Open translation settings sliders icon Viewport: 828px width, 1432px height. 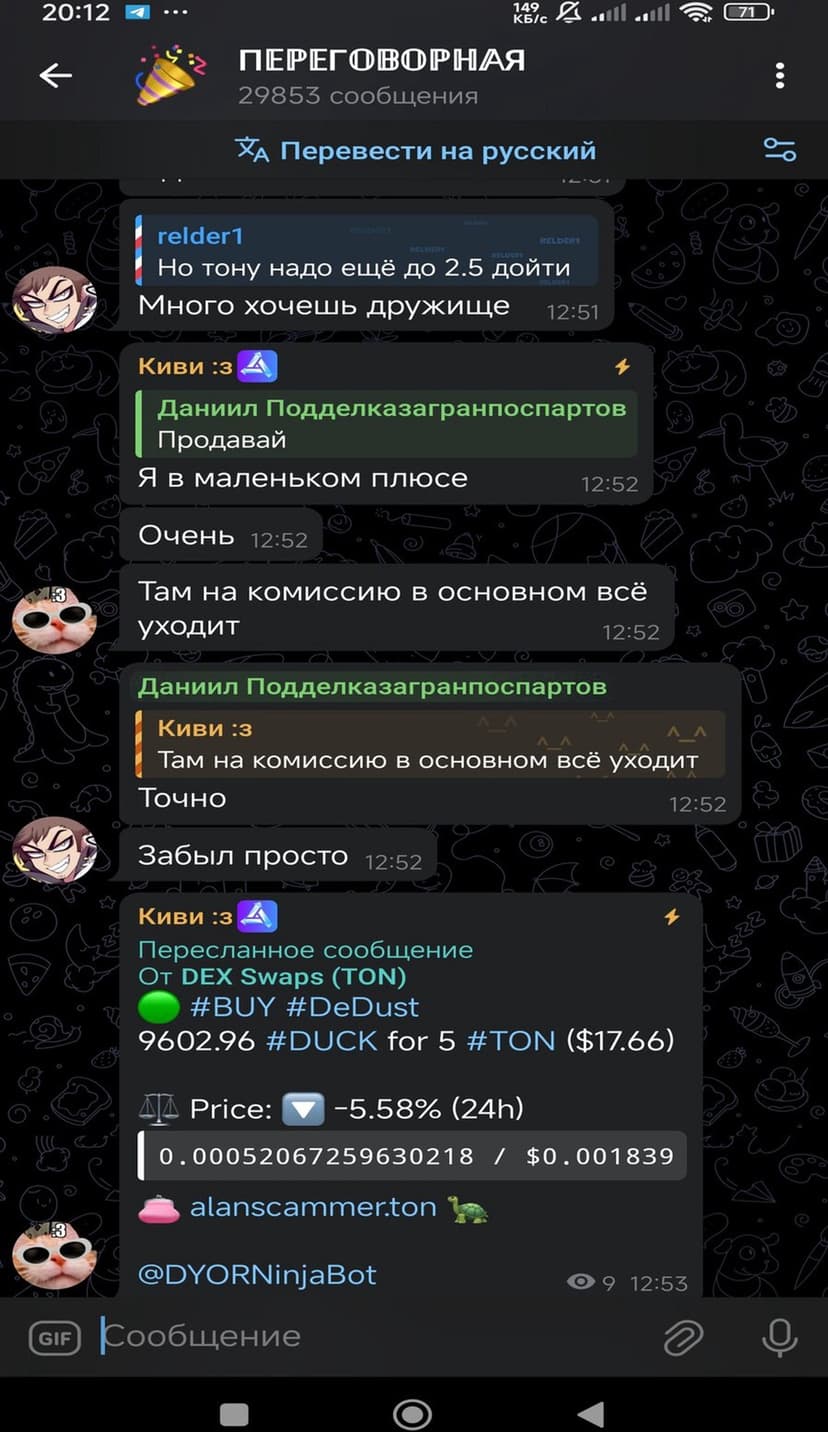(x=779, y=150)
